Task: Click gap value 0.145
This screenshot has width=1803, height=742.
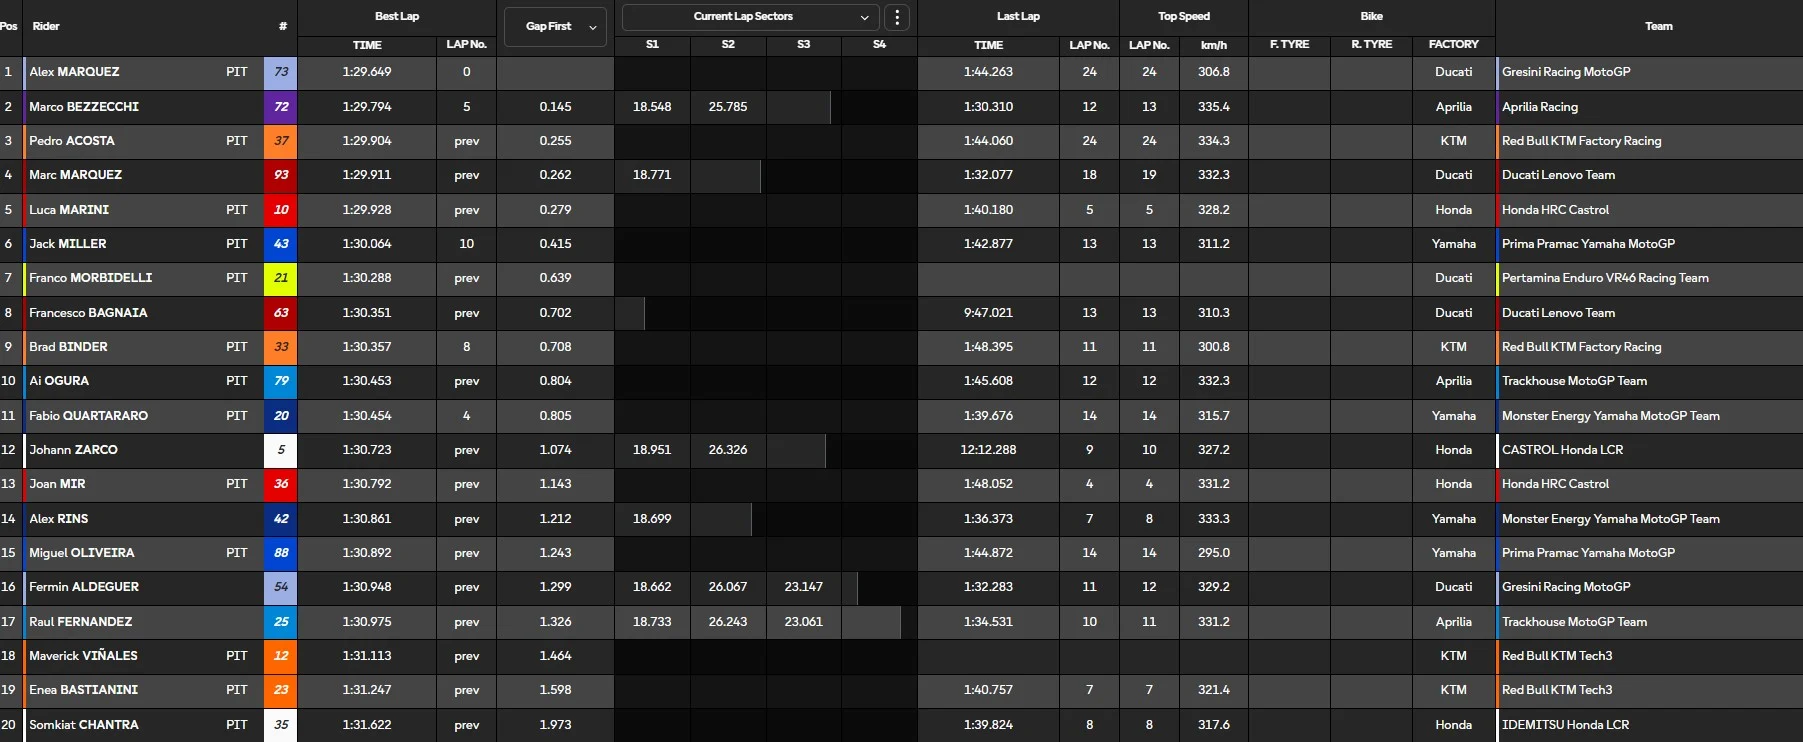Action: pos(555,107)
